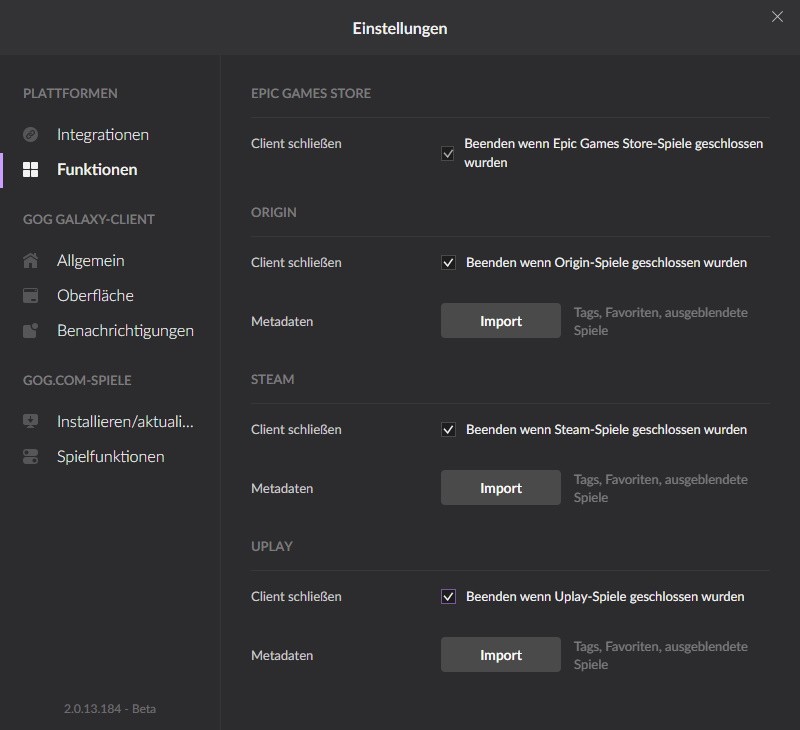Click the Allgemein house icon
Screen dimensions: 800x730
(31, 261)
